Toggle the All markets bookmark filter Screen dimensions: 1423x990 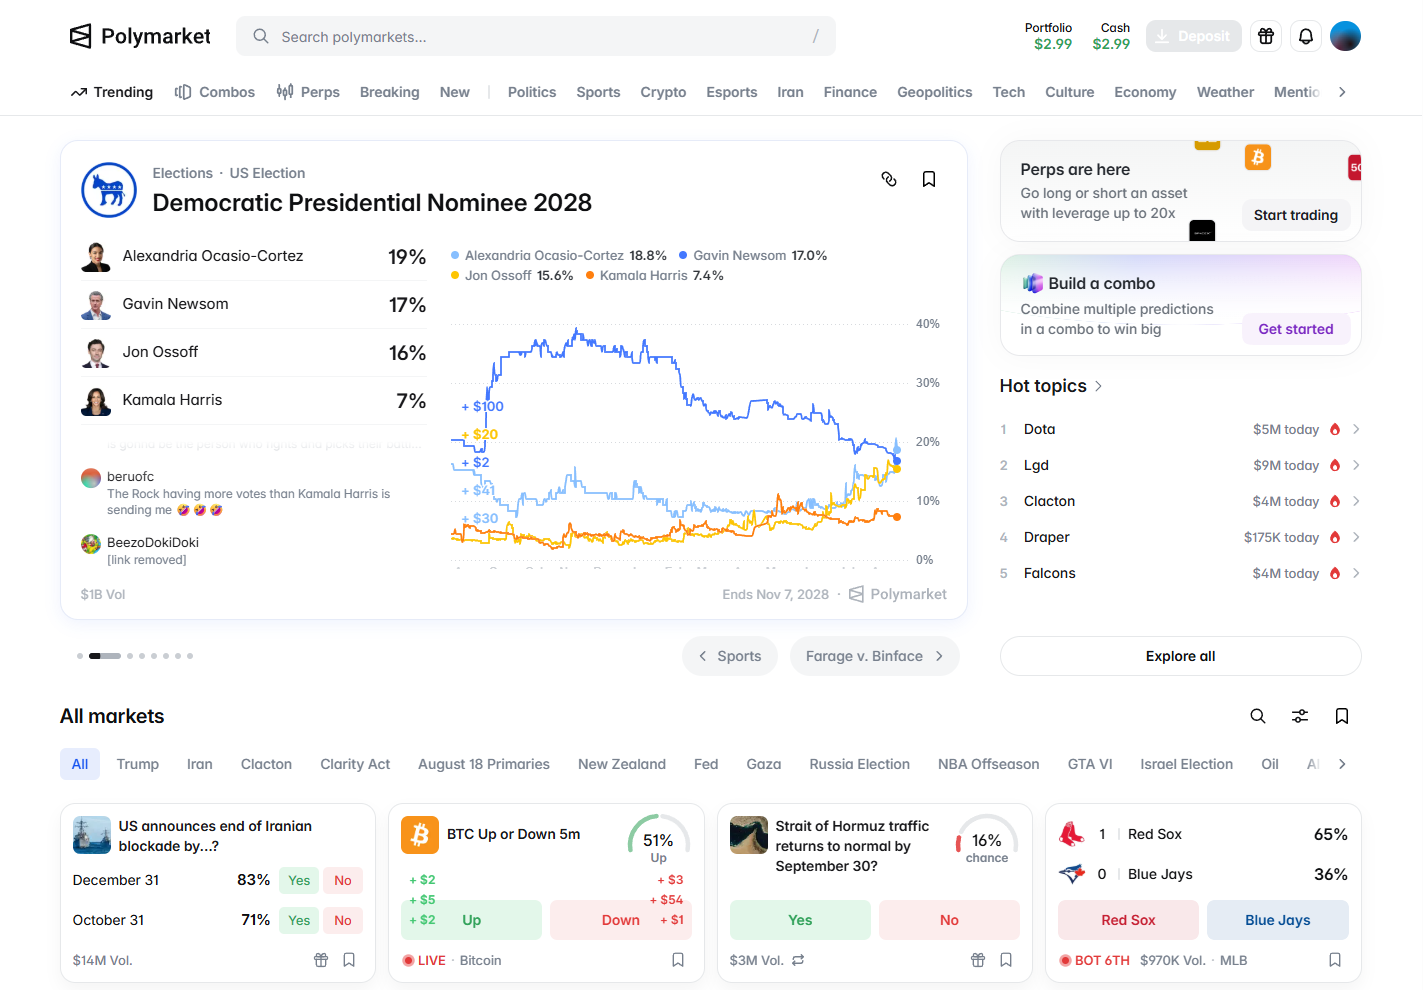[1342, 716]
